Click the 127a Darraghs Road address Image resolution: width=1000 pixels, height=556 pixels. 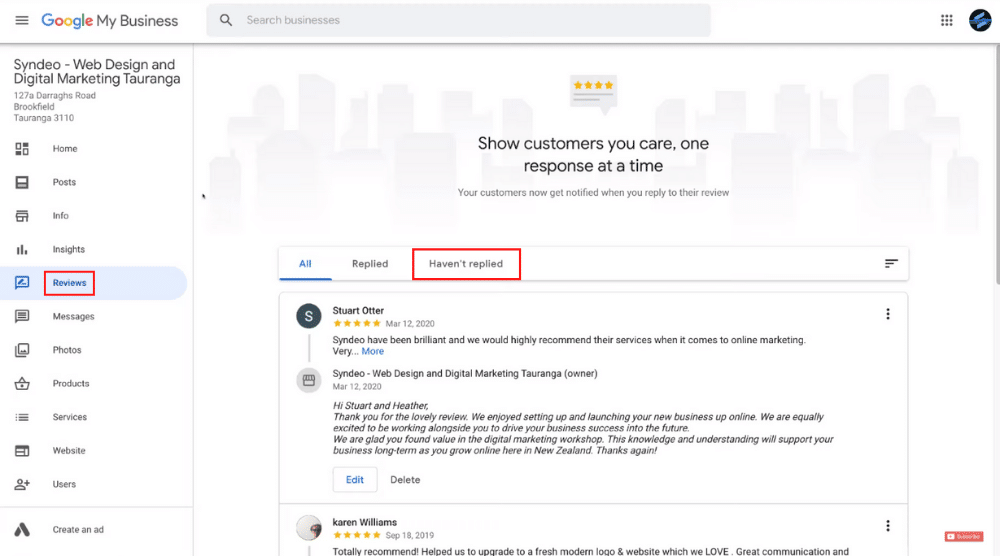click(55, 96)
